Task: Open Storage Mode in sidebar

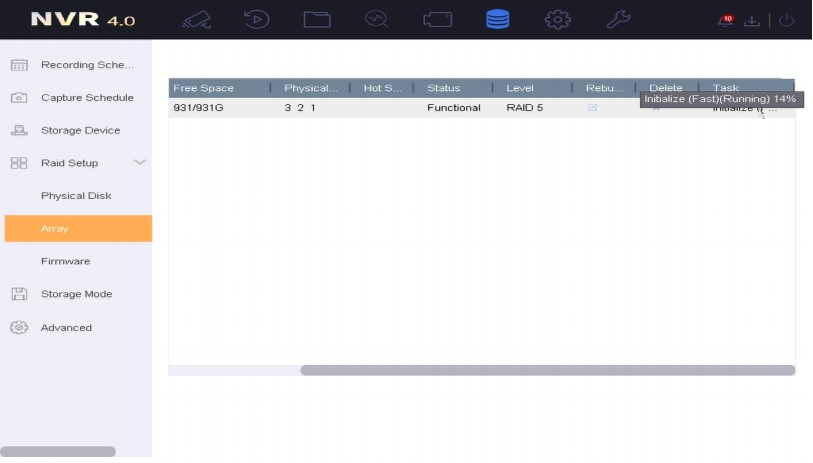Action: [76, 295]
